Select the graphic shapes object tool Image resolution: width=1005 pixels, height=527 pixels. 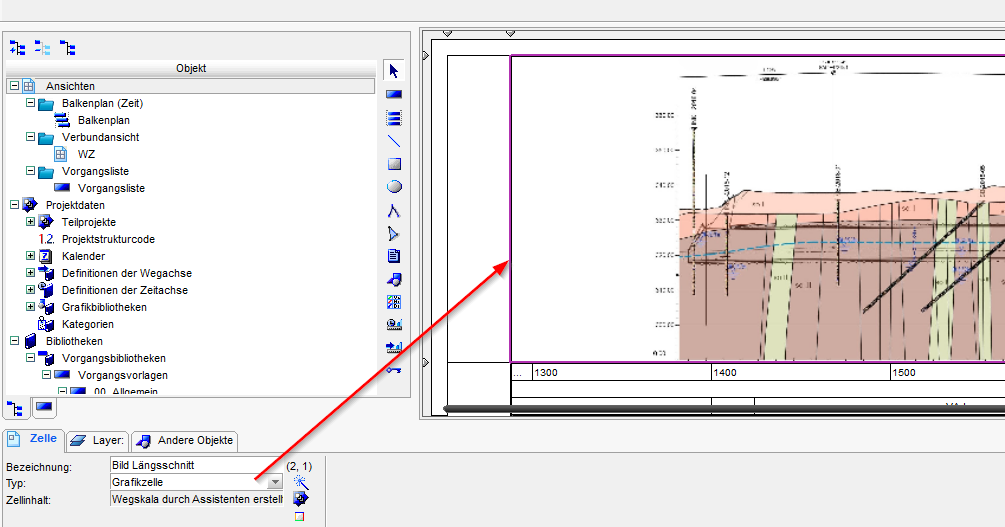(x=394, y=279)
